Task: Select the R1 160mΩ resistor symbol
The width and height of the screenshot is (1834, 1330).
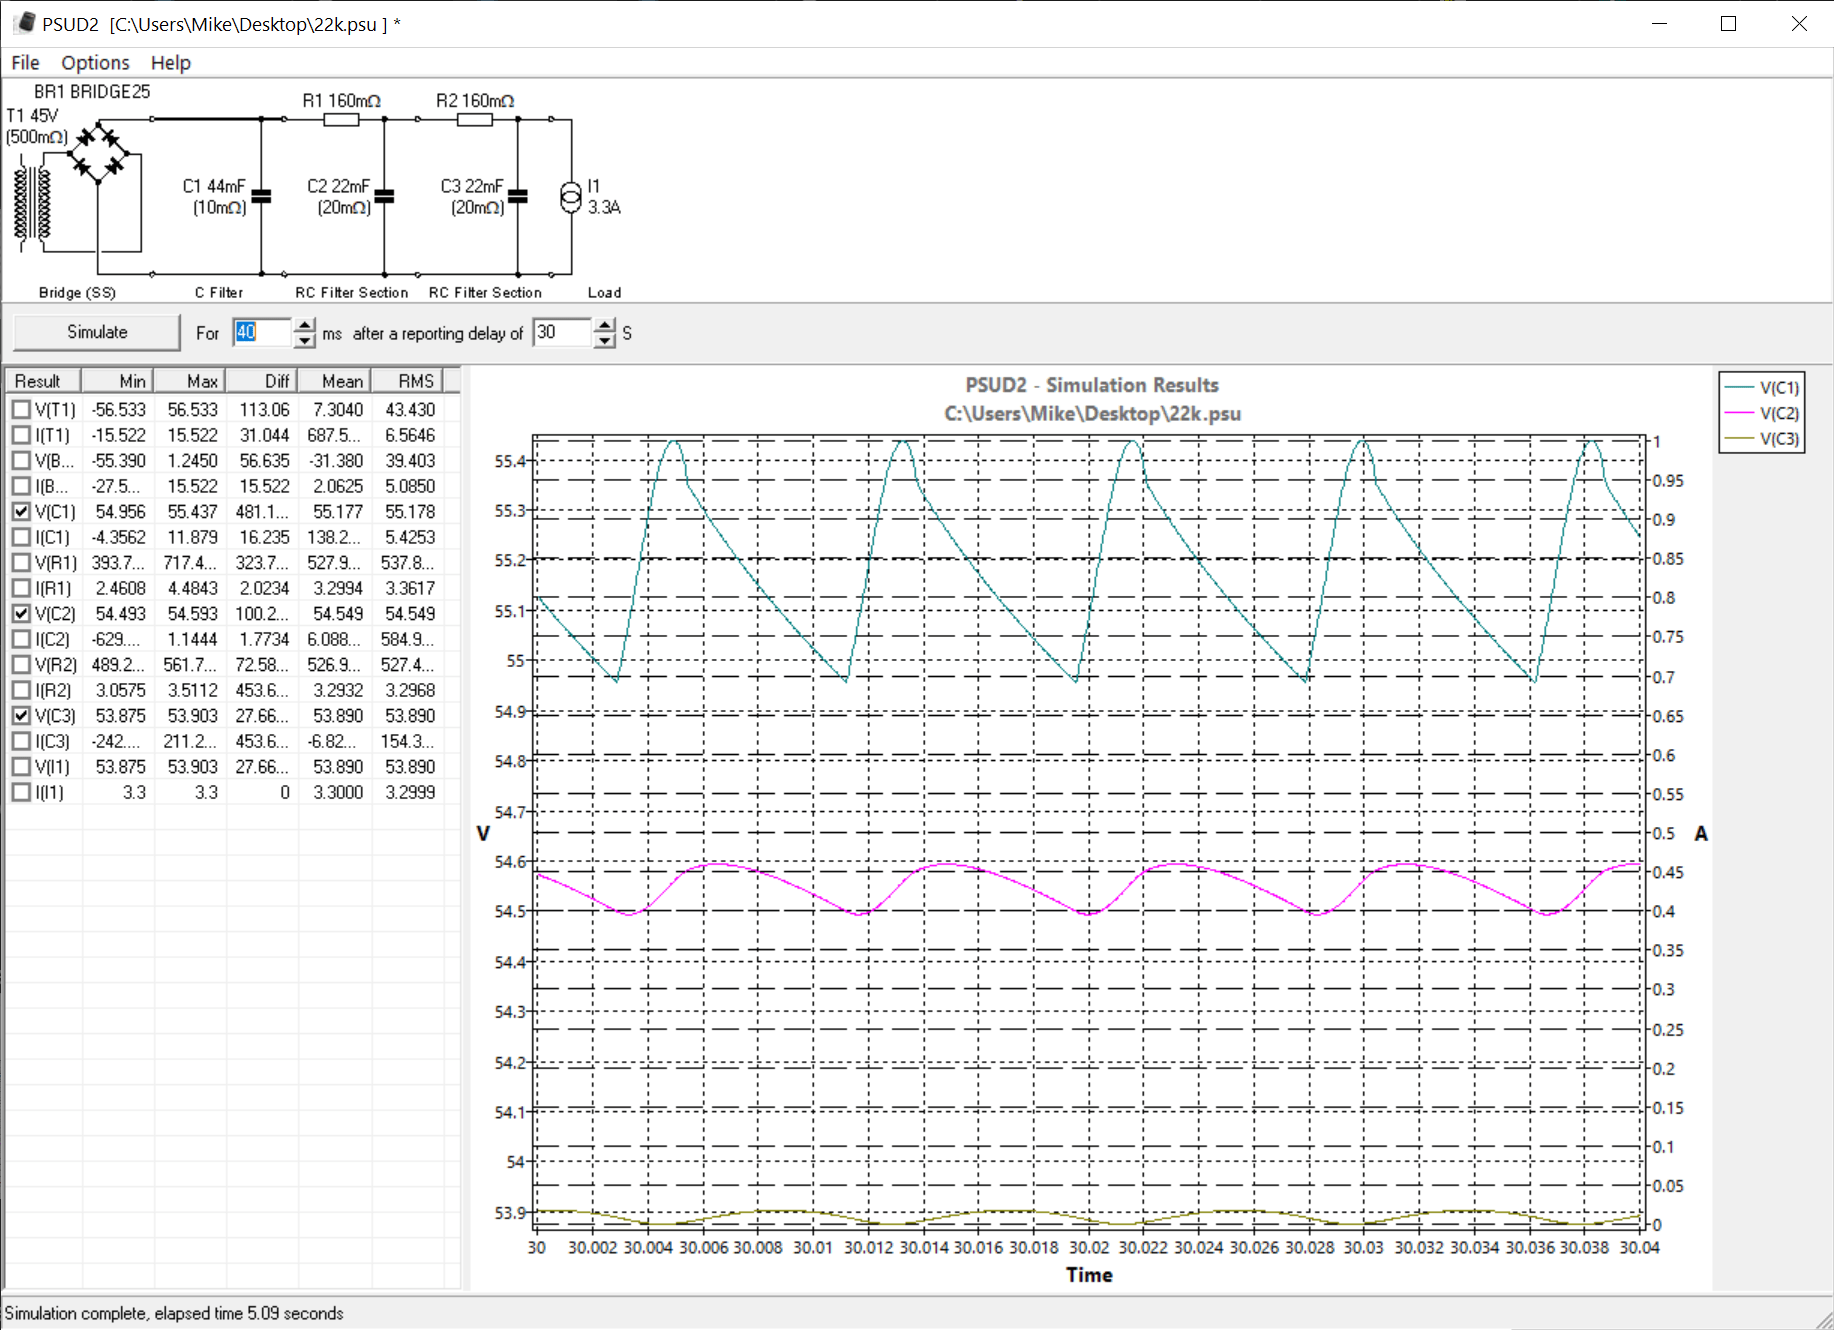Action: [x=342, y=119]
